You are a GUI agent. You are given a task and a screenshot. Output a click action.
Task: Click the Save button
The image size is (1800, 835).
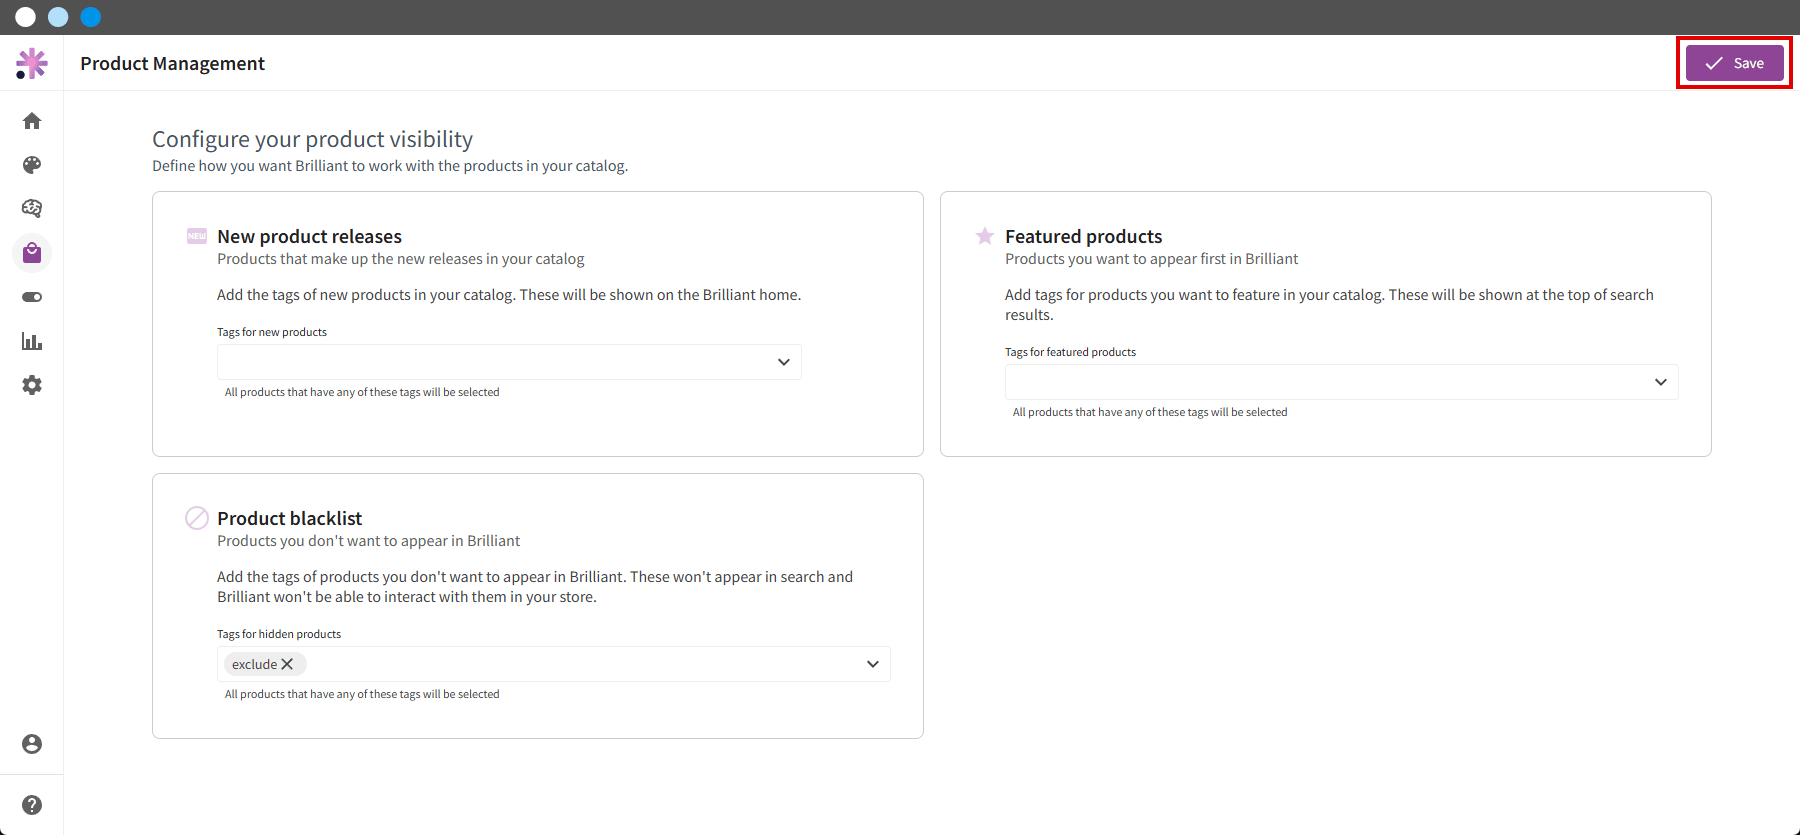coord(1735,63)
